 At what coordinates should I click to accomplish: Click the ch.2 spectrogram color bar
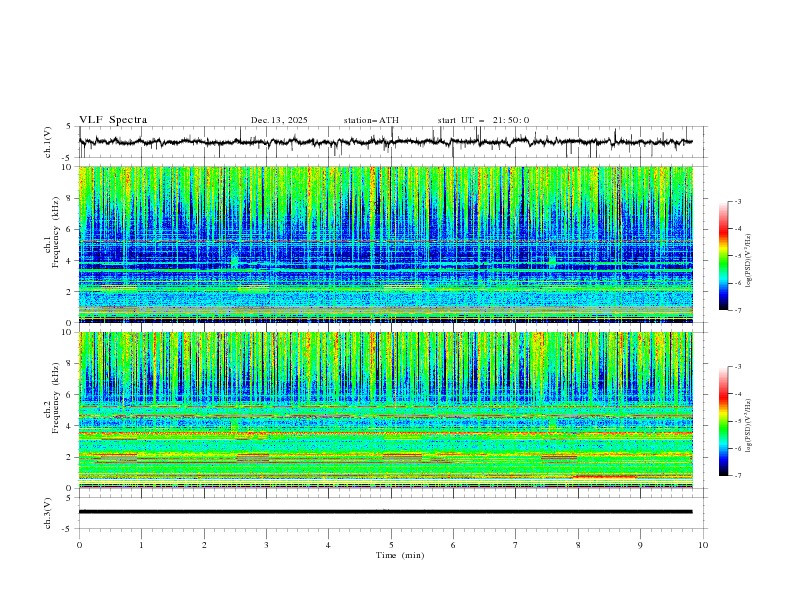tap(723, 421)
